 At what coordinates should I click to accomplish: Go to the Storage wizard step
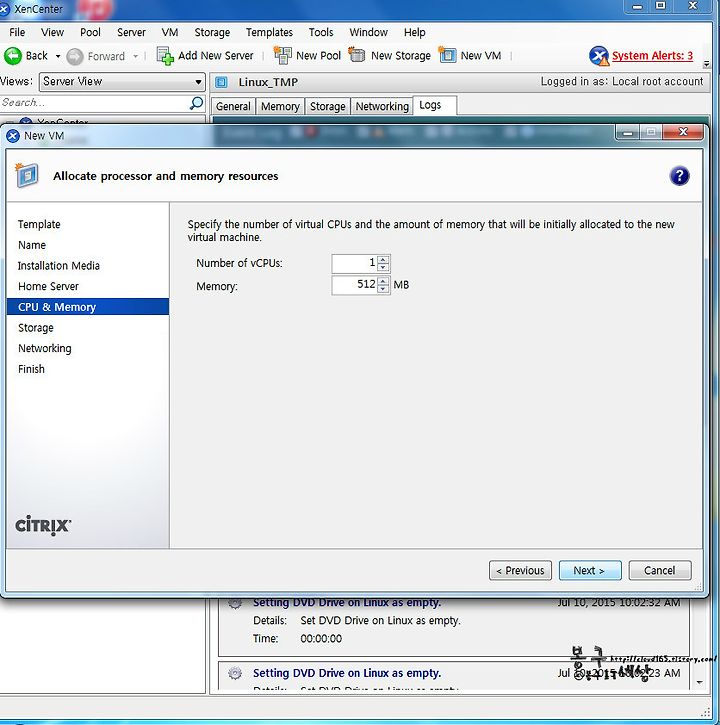(x=36, y=328)
